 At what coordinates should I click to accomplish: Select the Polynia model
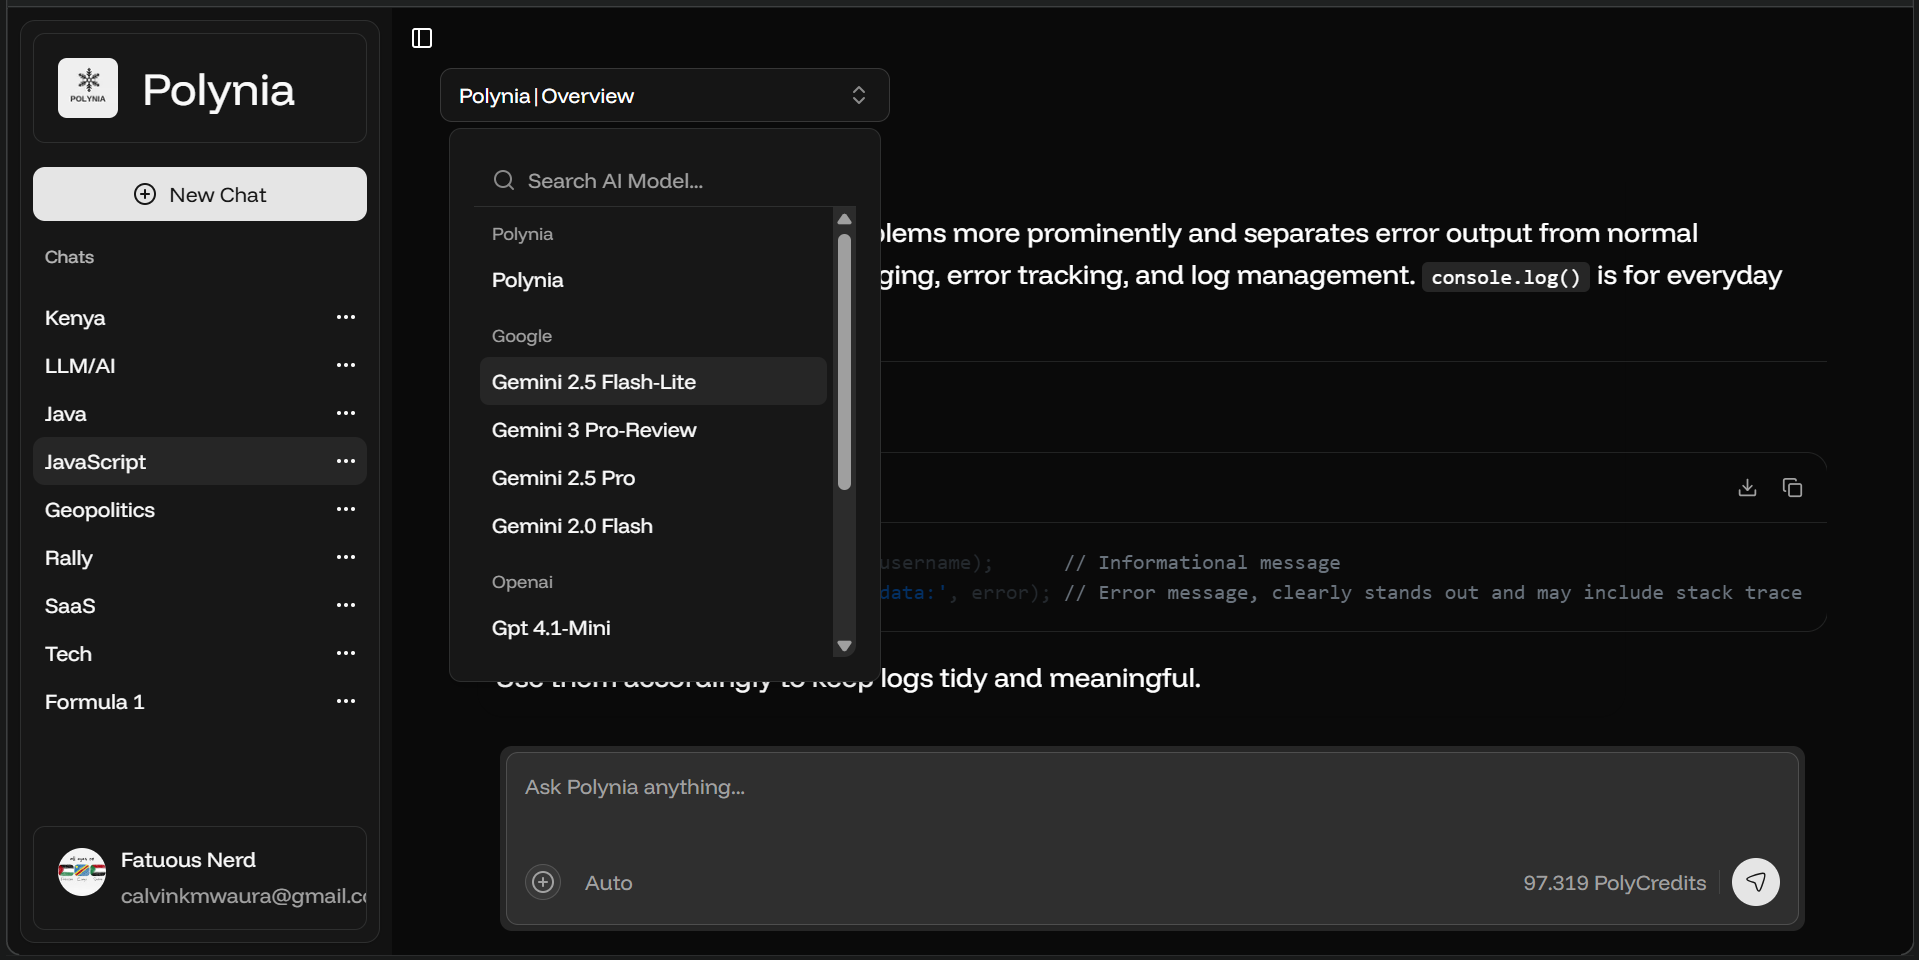(x=653, y=280)
